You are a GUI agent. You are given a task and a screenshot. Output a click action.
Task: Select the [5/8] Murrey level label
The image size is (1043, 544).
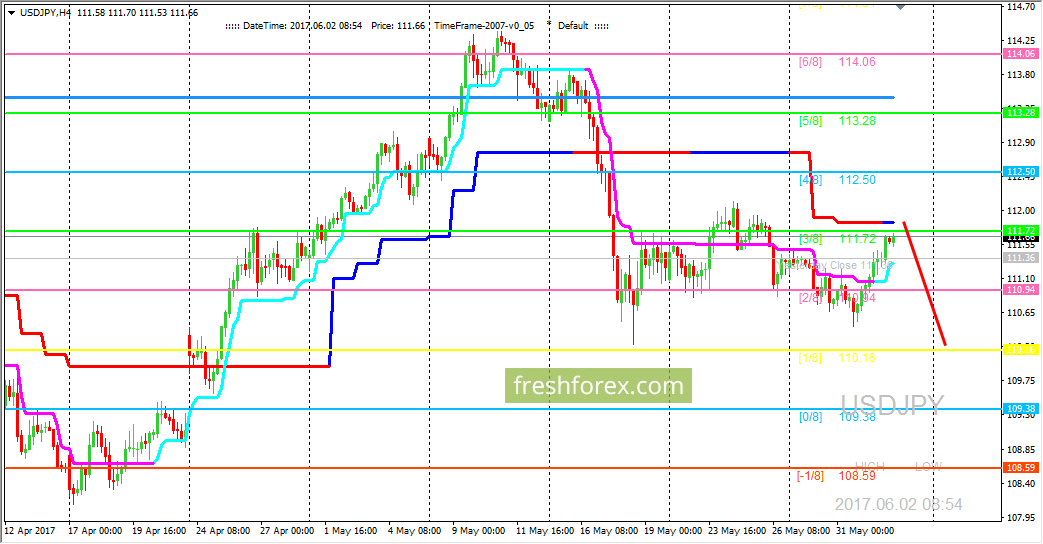810,121
